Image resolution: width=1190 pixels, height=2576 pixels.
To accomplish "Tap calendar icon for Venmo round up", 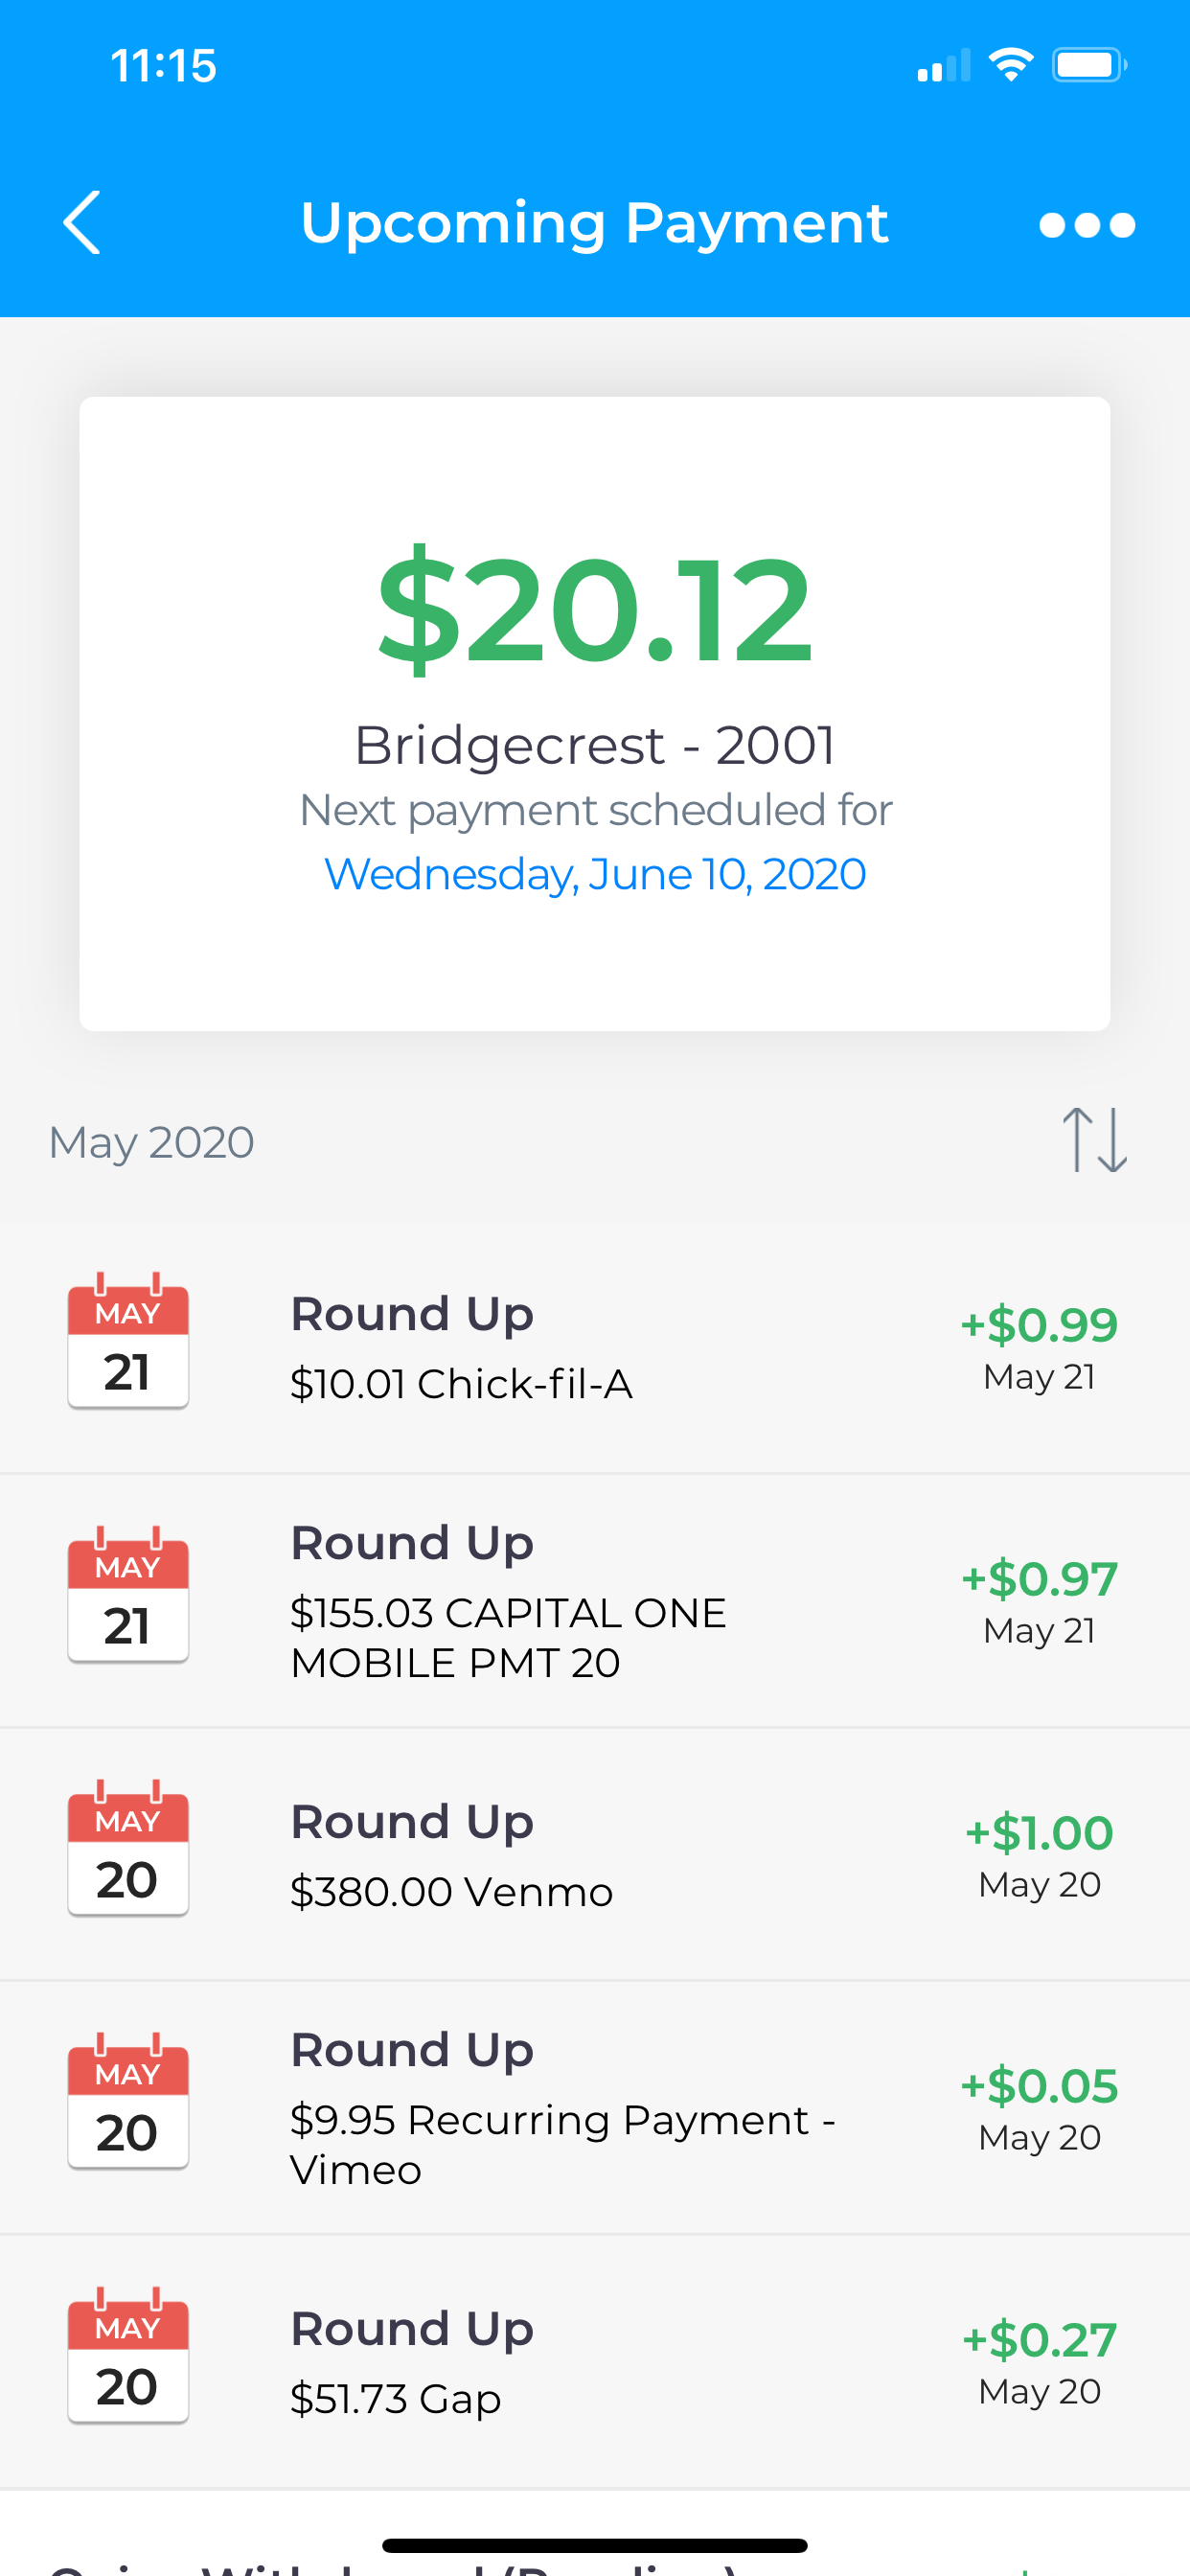I will [128, 1850].
